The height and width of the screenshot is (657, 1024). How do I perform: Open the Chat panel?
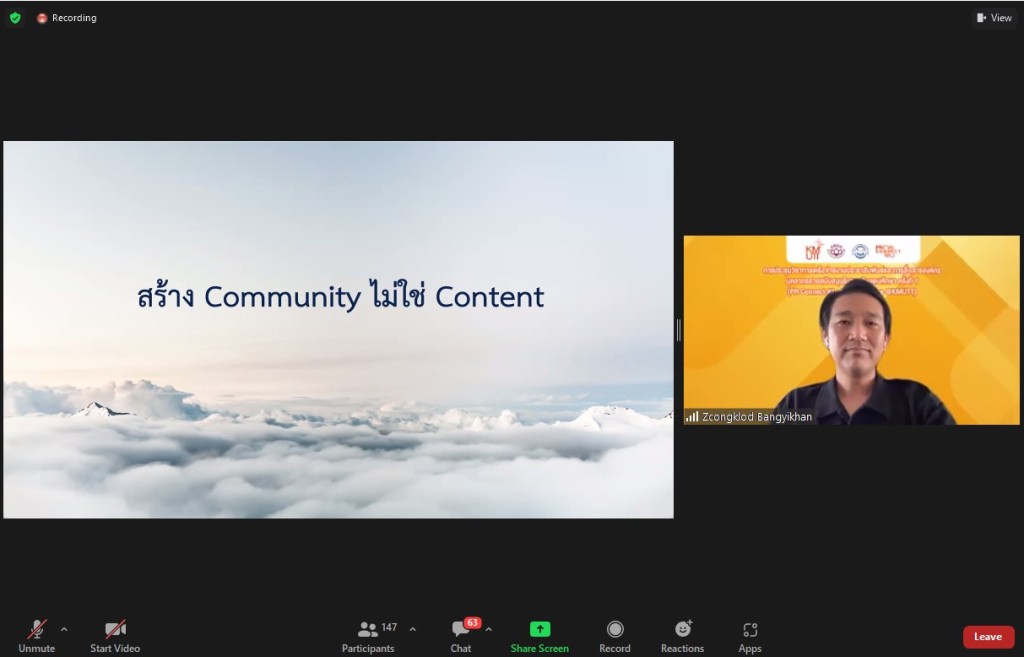(461, 635)
